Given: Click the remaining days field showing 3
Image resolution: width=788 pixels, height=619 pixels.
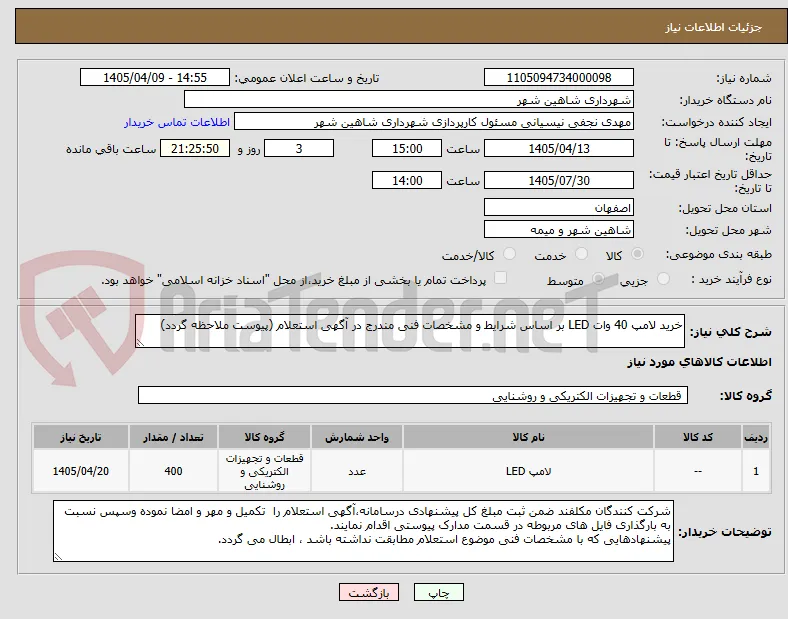Looking at the screenshot, I should [299, 148].
